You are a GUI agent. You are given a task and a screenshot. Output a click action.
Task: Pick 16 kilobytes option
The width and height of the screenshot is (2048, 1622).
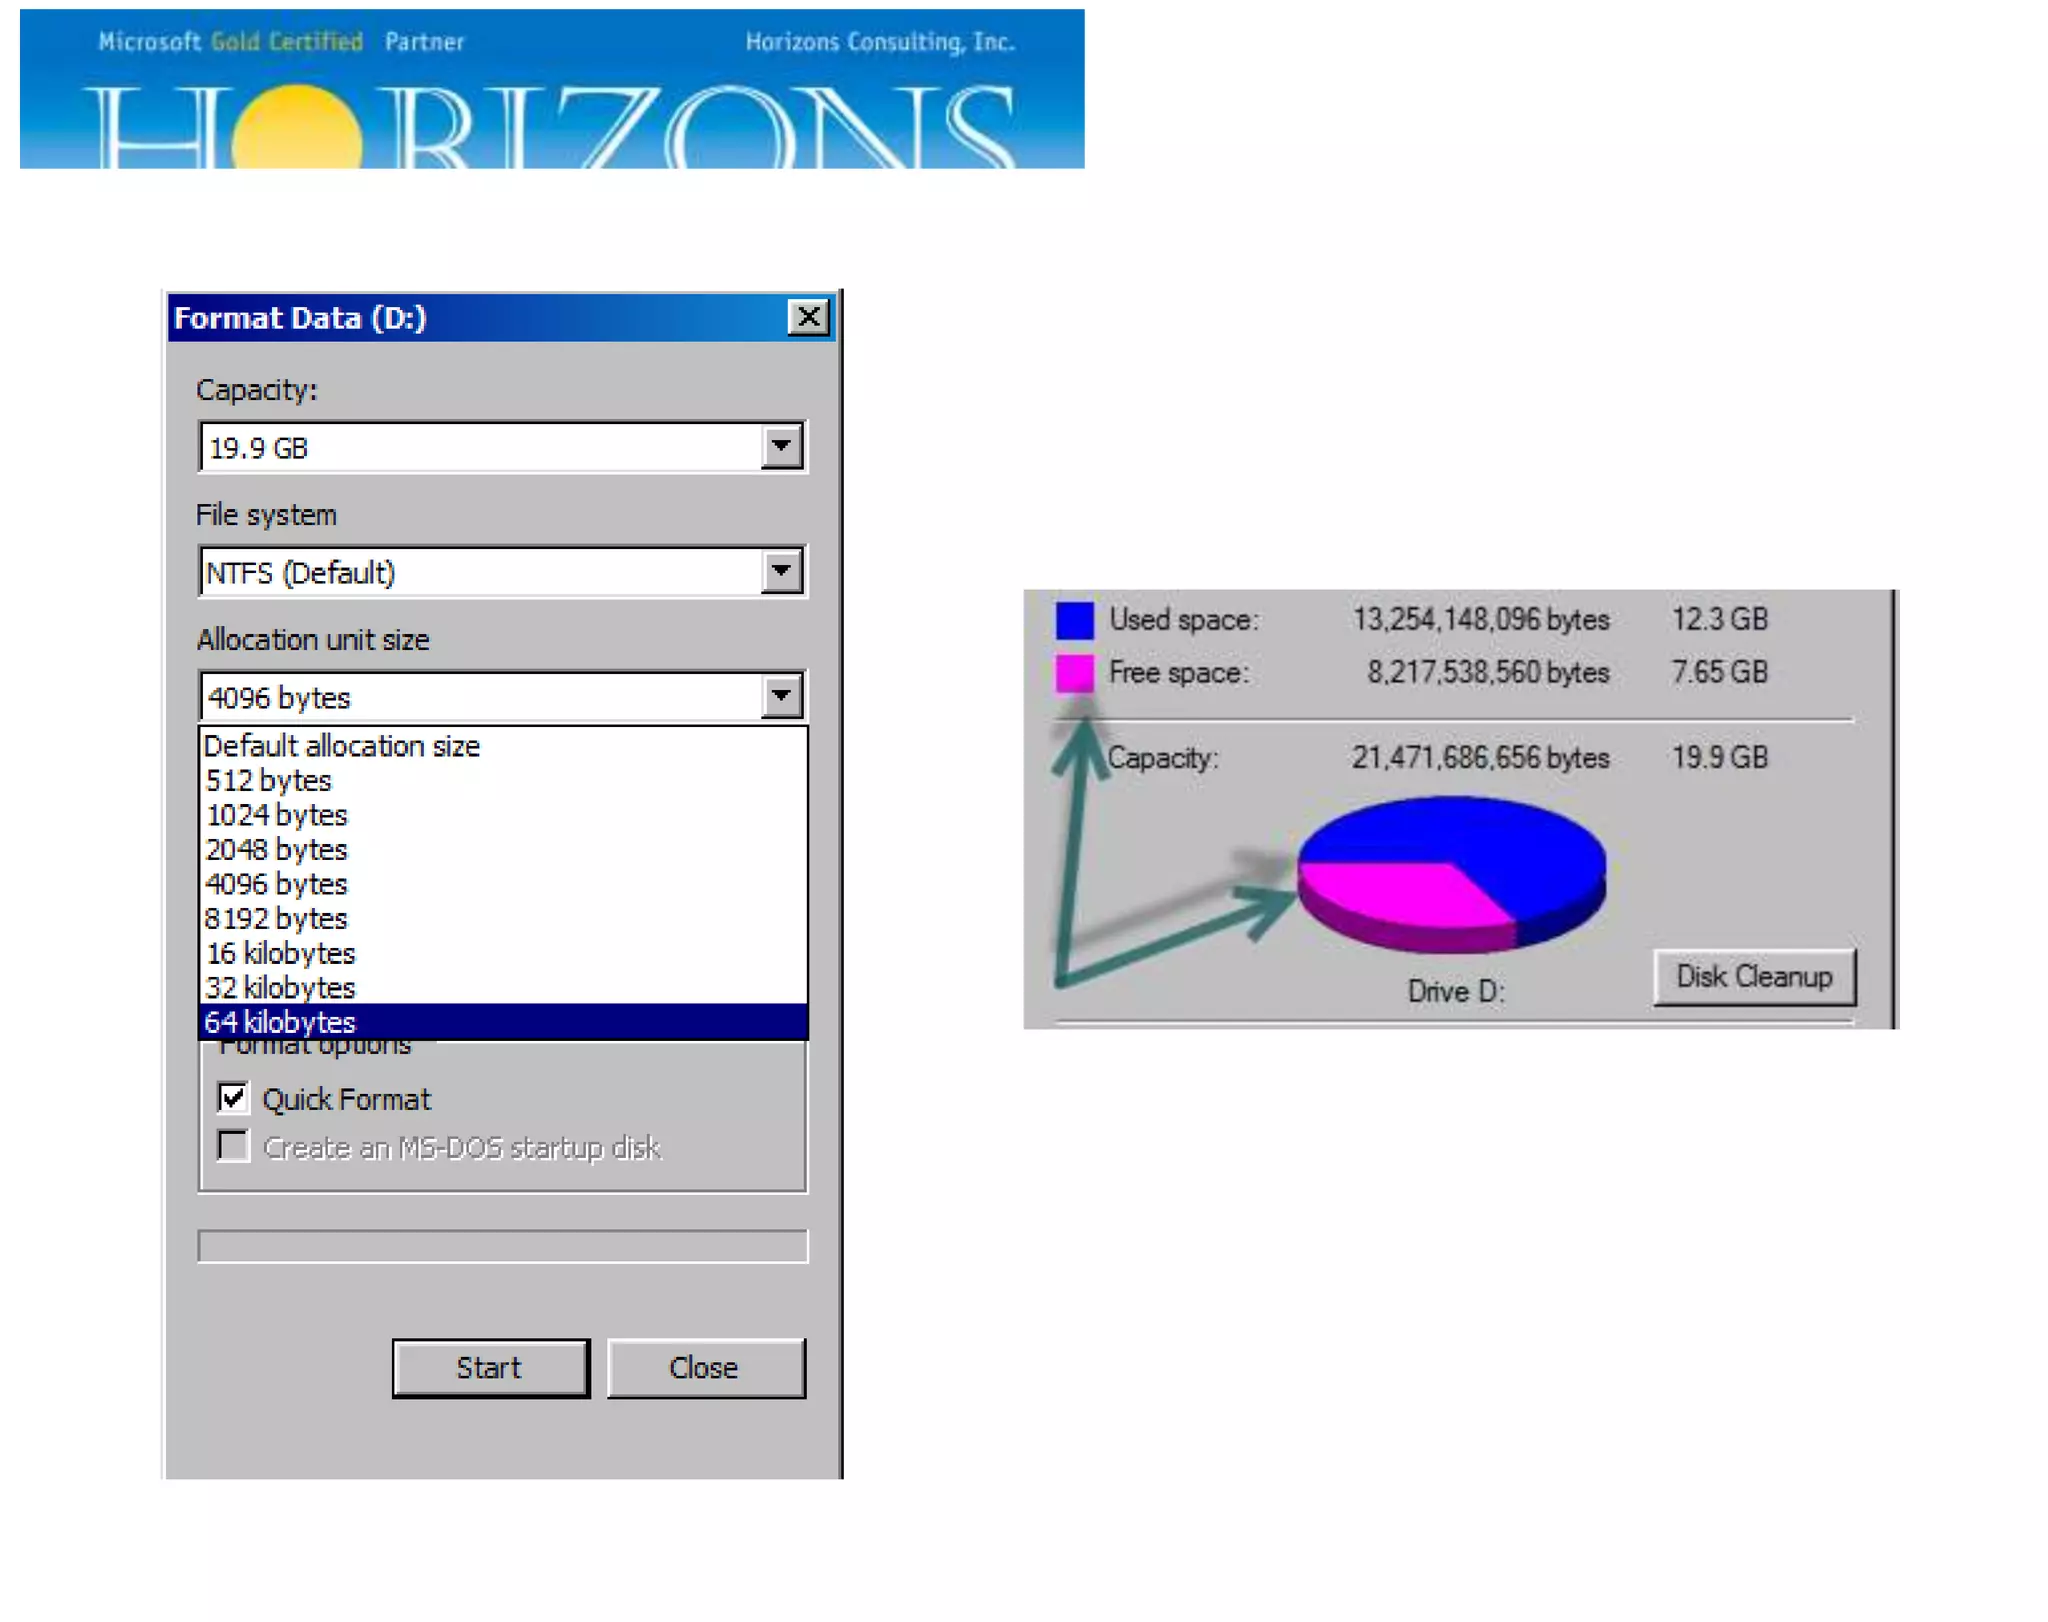(281, 953)
